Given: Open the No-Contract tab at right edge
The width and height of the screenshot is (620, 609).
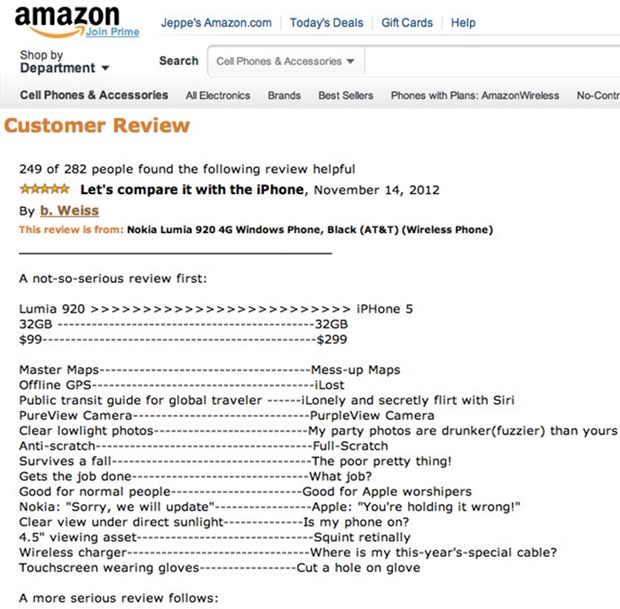Looking at the screenshot, I should pyautogui.click(x=598, y=95).
